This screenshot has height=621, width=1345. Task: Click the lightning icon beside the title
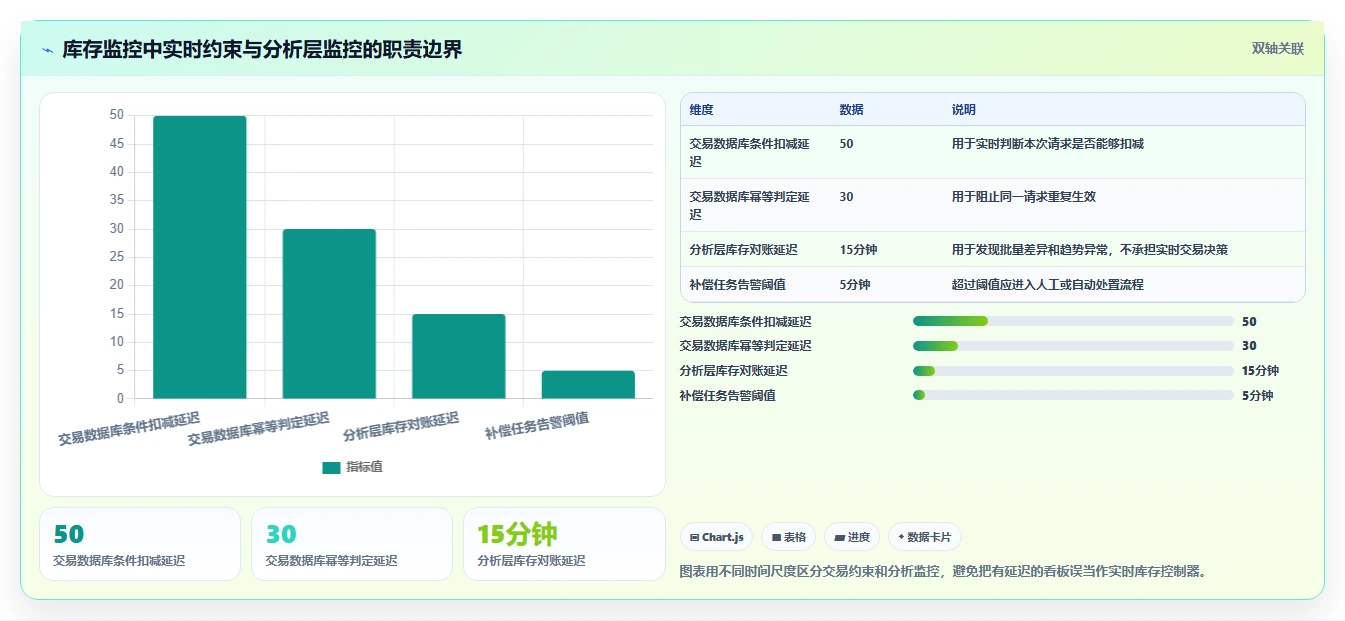(47, 50)
